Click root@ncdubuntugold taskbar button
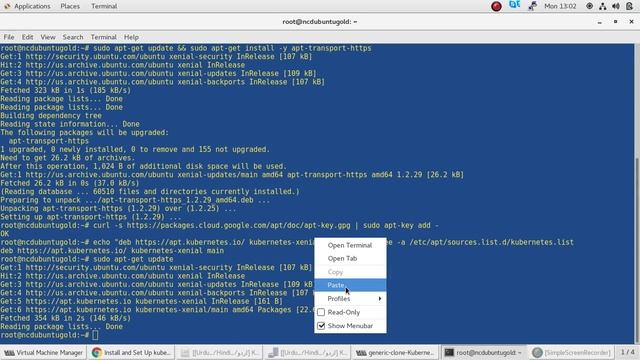 pos(484,352)
